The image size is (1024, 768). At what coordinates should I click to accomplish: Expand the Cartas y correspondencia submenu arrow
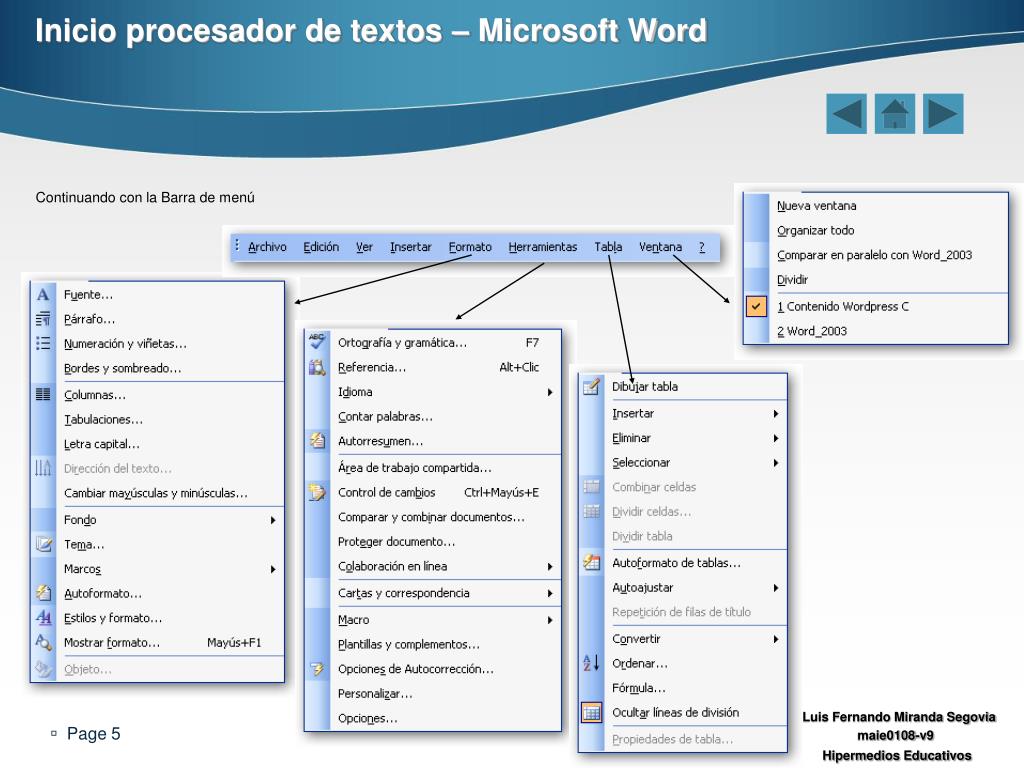pyautogui.click(x=550, y=593)
